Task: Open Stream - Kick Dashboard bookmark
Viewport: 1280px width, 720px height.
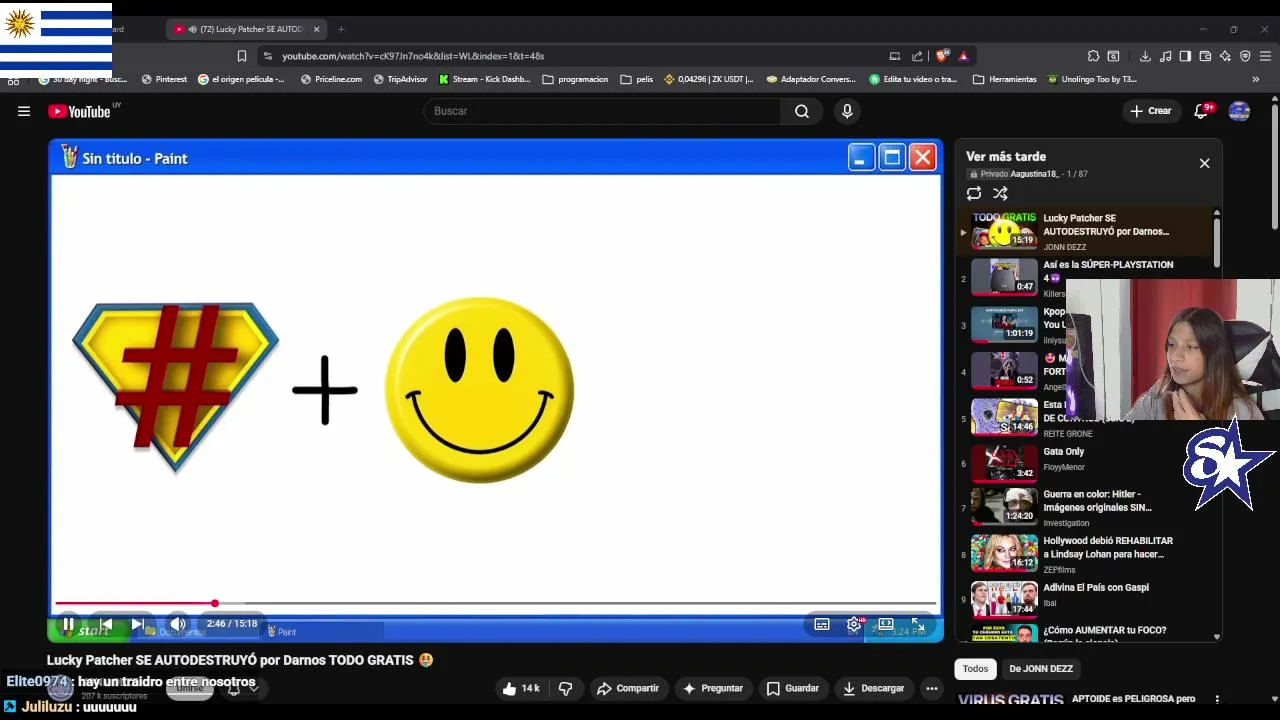Action: pos(485,79)
